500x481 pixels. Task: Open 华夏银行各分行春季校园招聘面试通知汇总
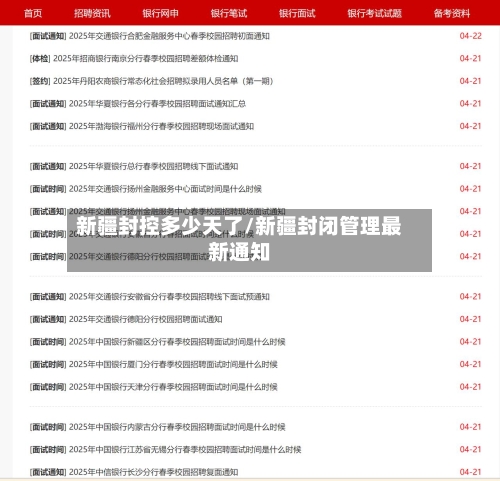point(157,104)
